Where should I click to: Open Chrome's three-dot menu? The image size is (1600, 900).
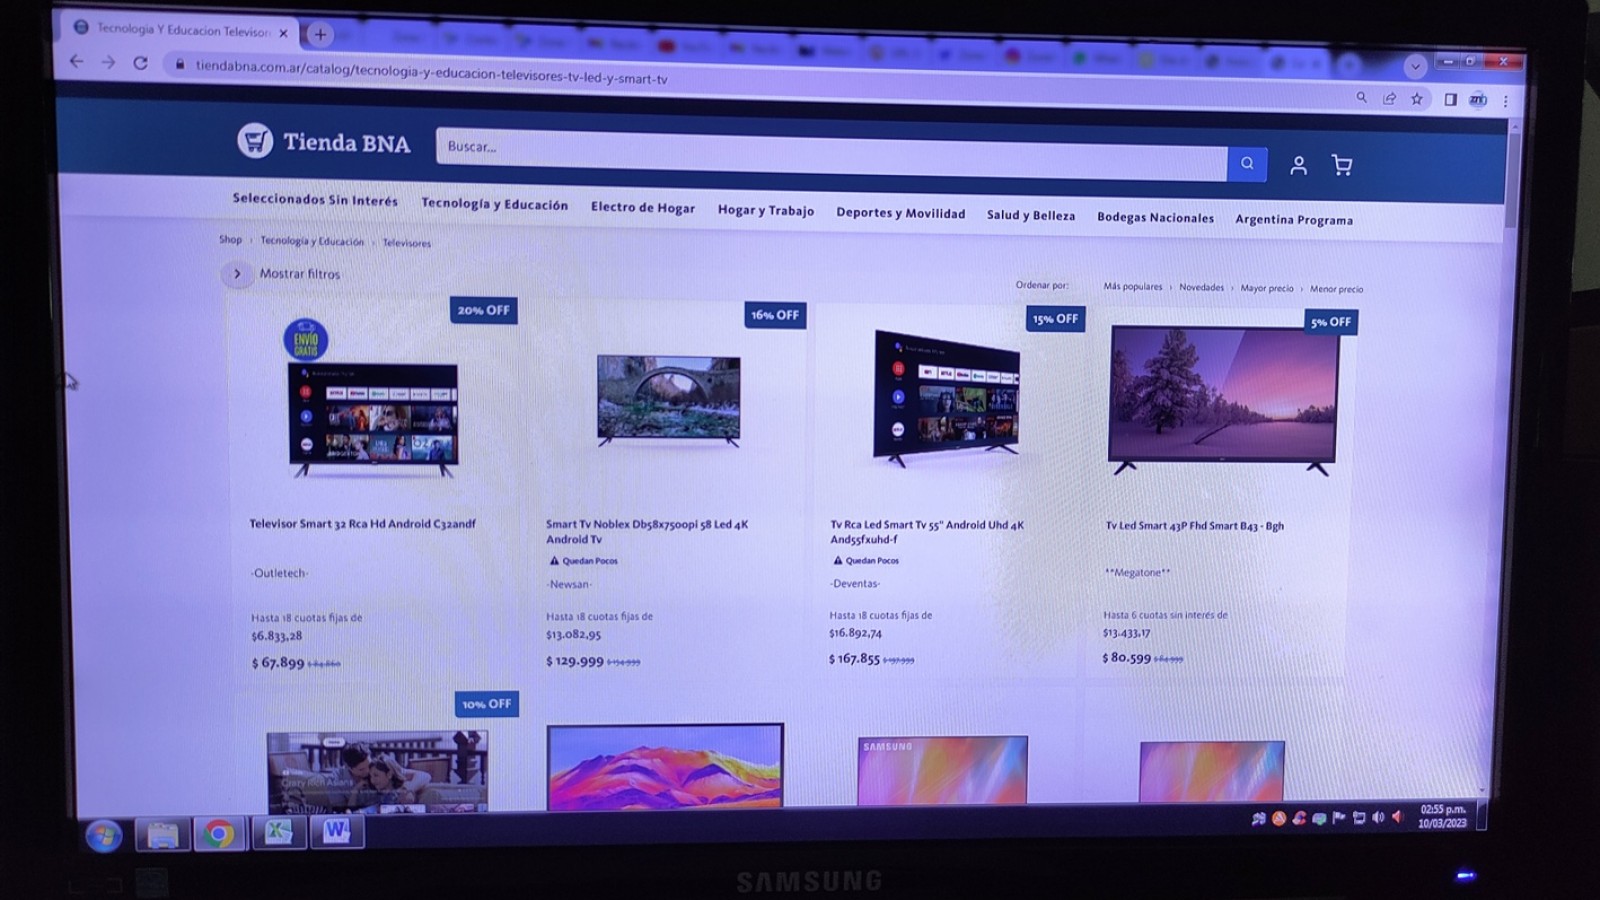pos(1505,100)
